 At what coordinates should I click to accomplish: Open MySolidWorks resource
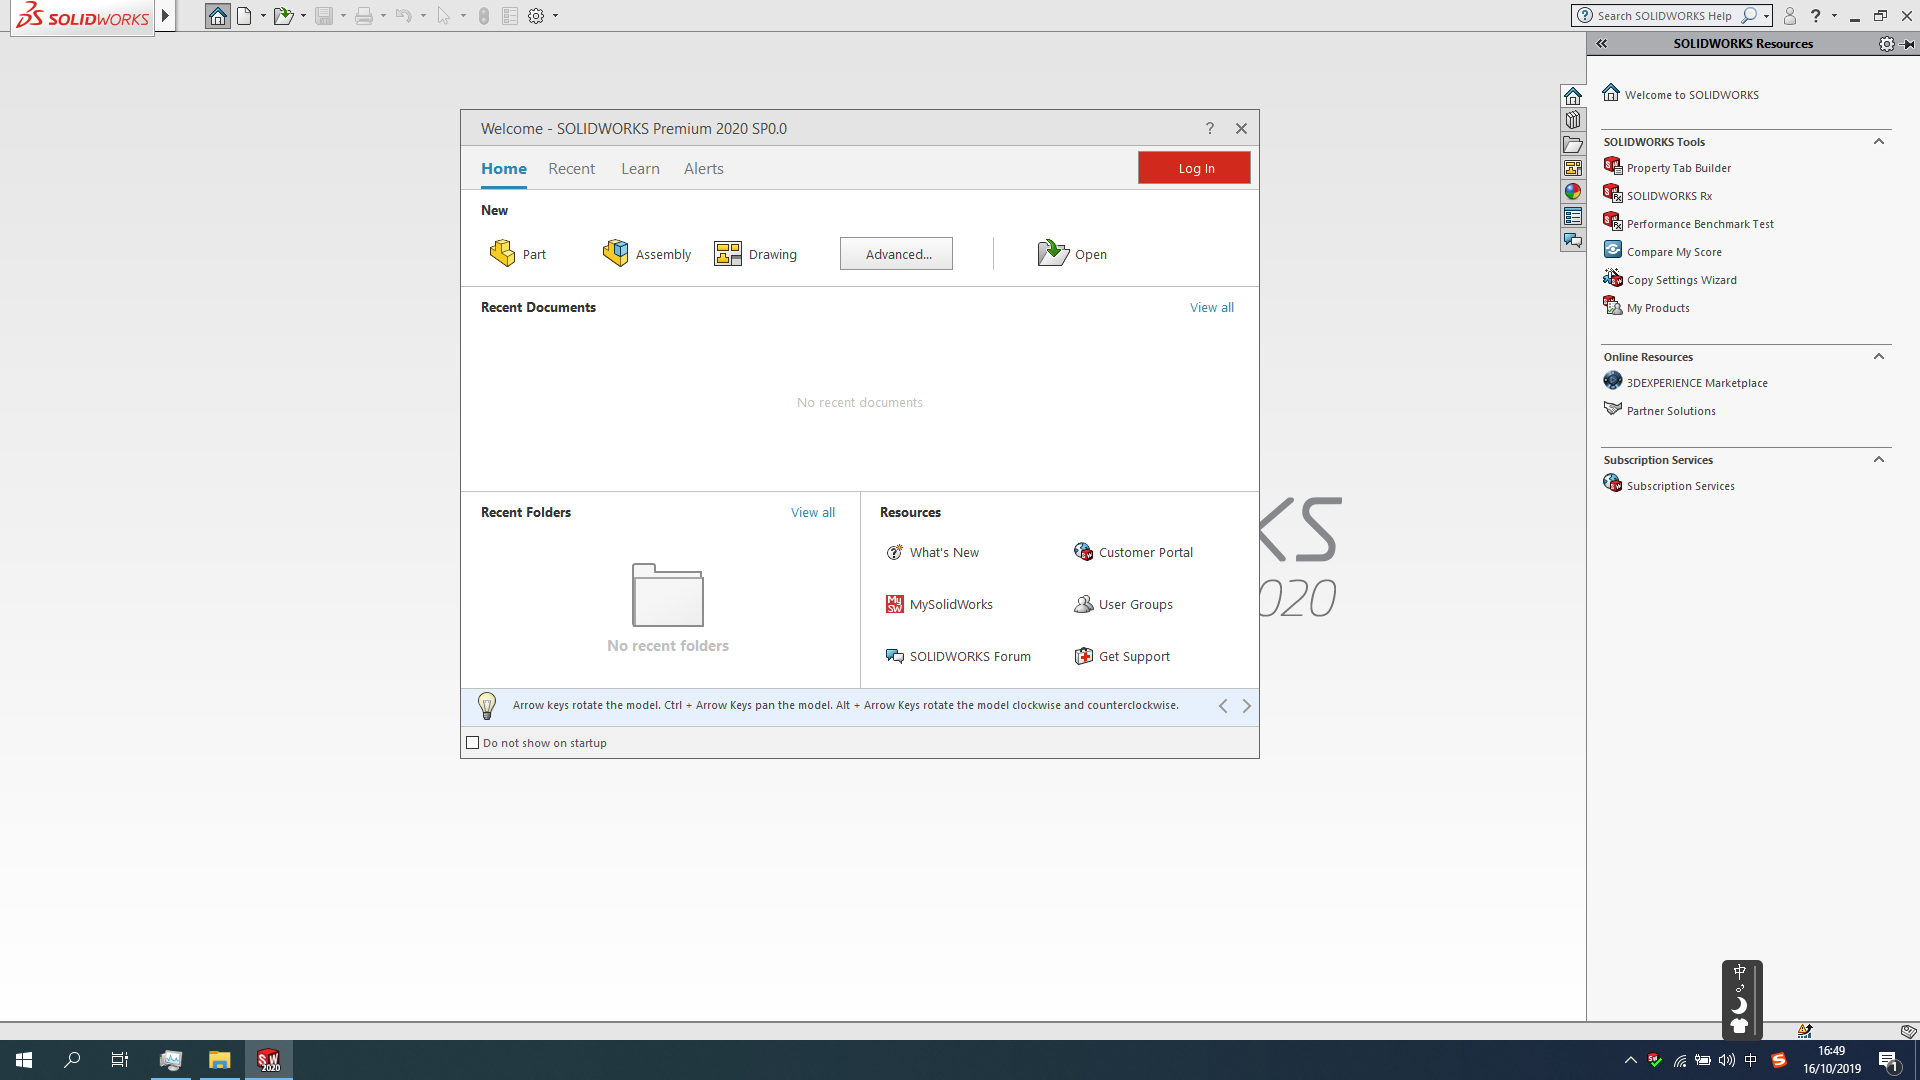pyautogui.click(x=939, y=604)
